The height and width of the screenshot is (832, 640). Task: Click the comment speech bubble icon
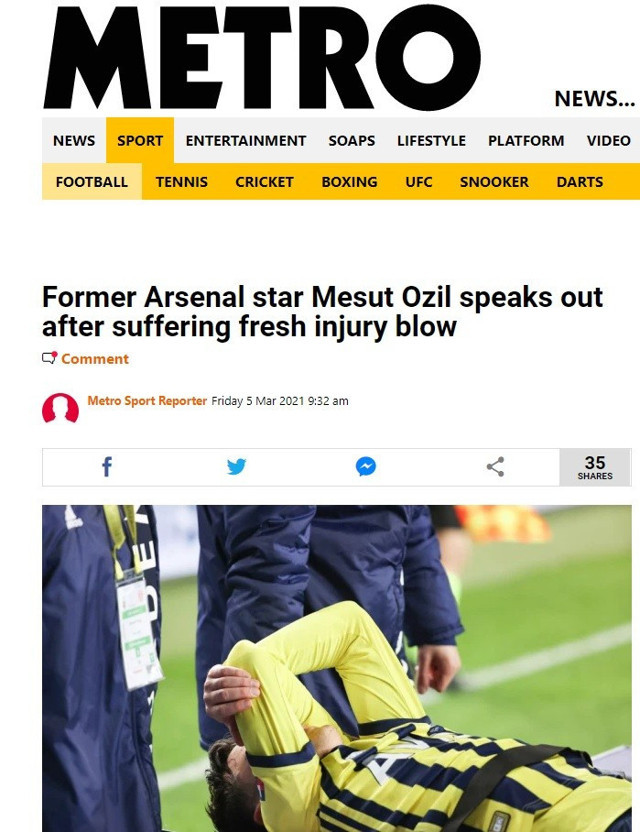pos(47,356)
